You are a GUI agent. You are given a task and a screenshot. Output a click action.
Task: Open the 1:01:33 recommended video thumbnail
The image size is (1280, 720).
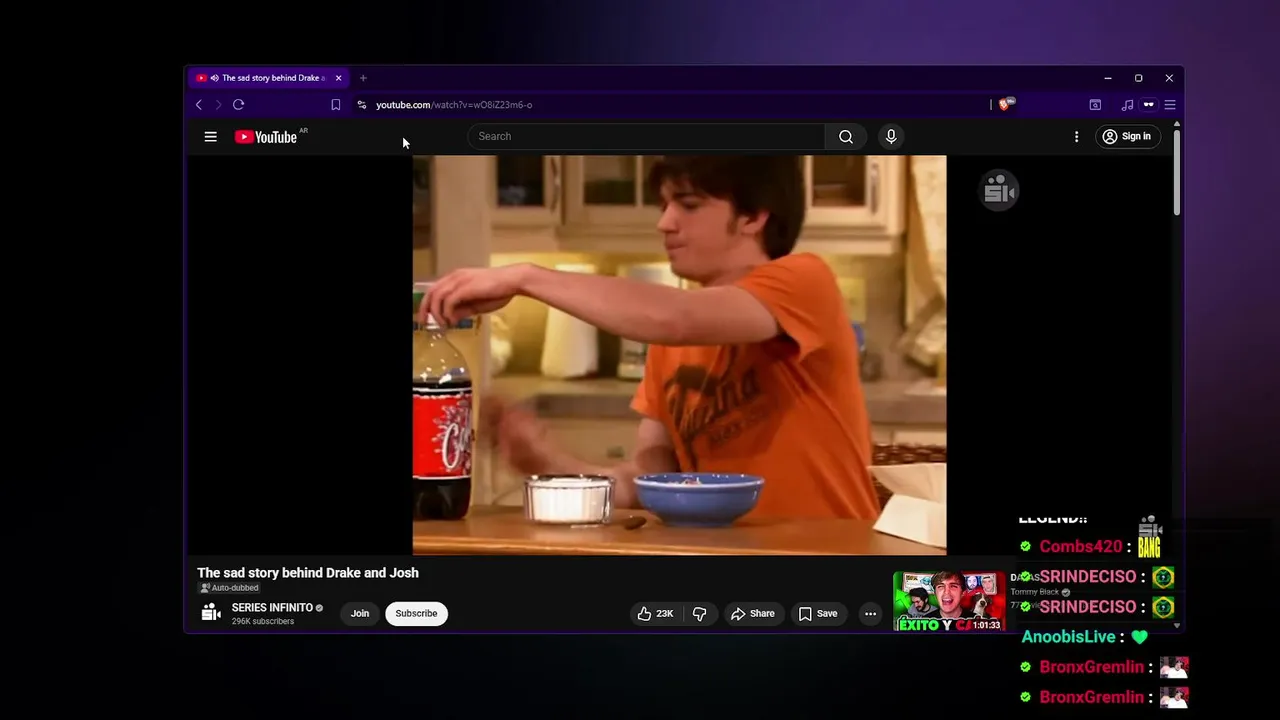coord(949,601)
